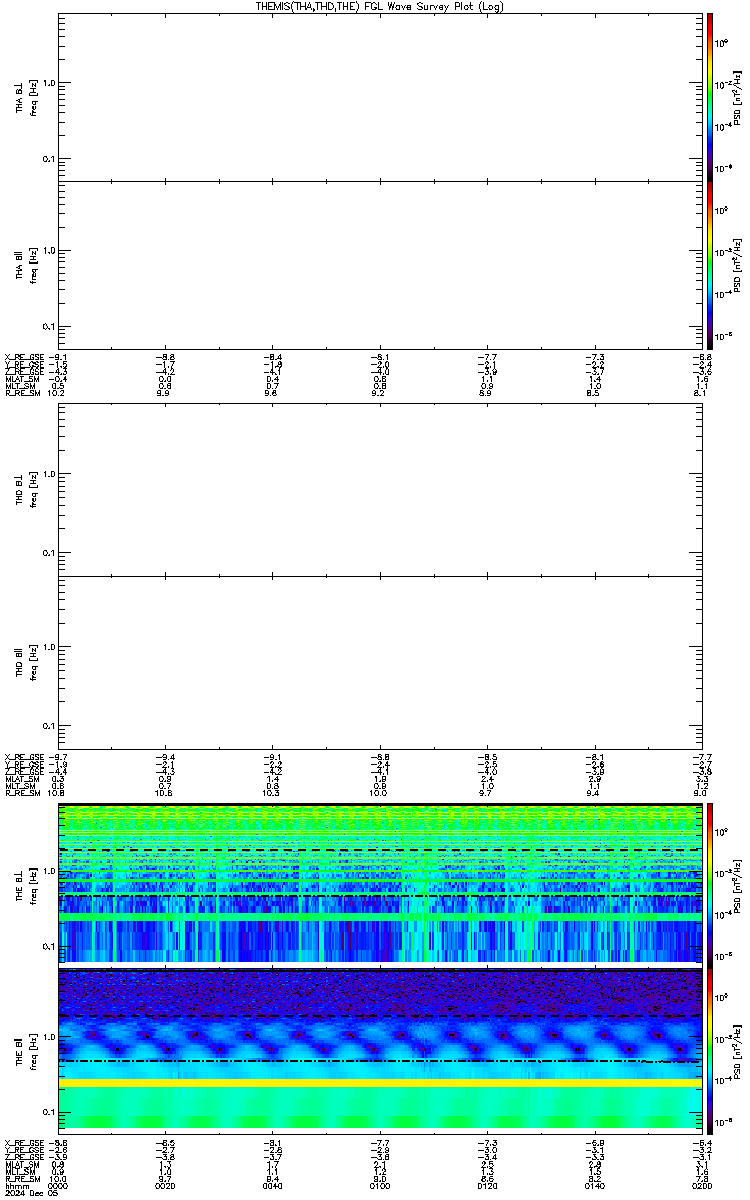Click the THE B-parallel PSD color bar
Image resolution: width=750 pixels, height=1200 pixels.
(710, 1050)
